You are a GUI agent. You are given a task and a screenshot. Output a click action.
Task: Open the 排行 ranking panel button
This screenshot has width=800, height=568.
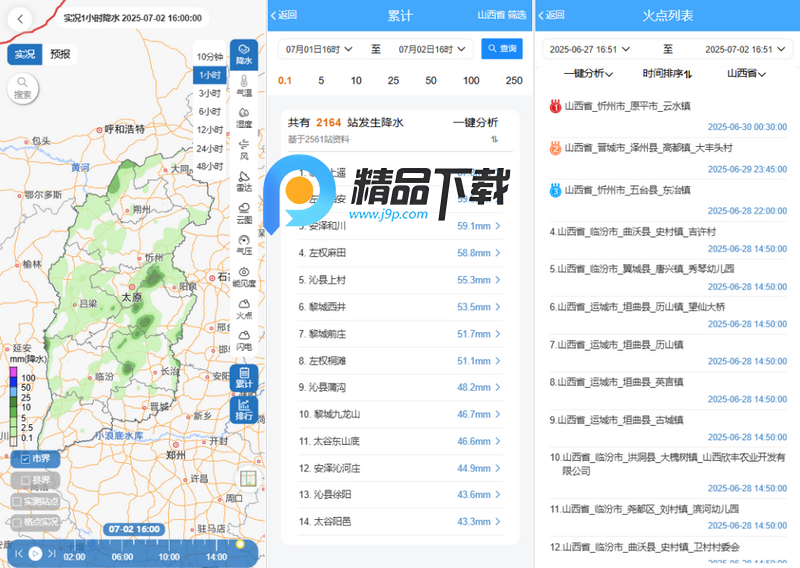(244, 410)
